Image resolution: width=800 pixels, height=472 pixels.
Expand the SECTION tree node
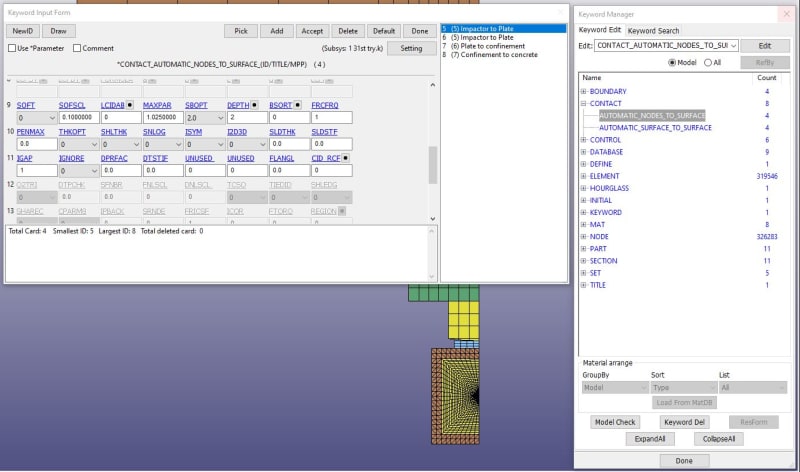click(583, 261)
